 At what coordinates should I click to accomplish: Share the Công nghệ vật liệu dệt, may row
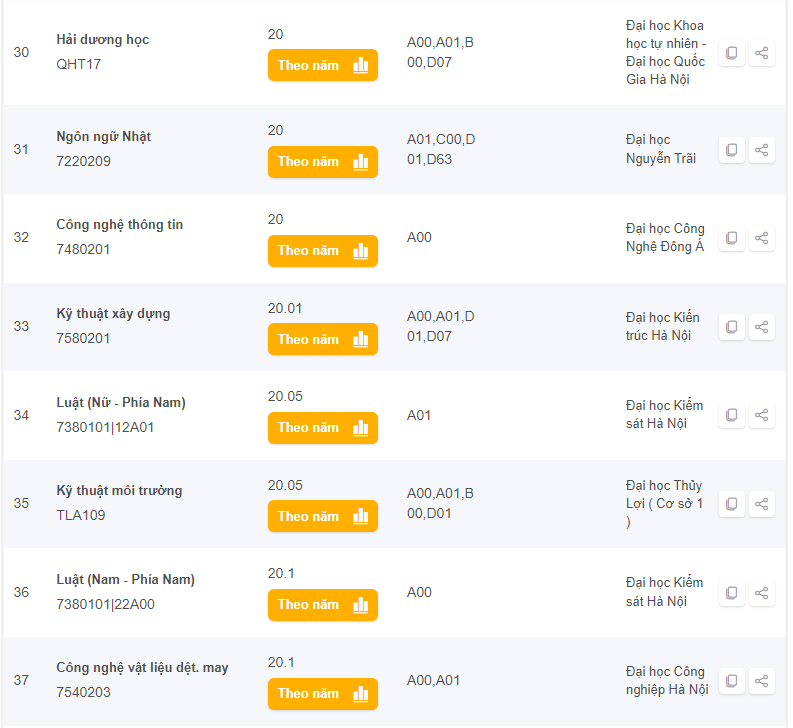(x=762, y=681)
